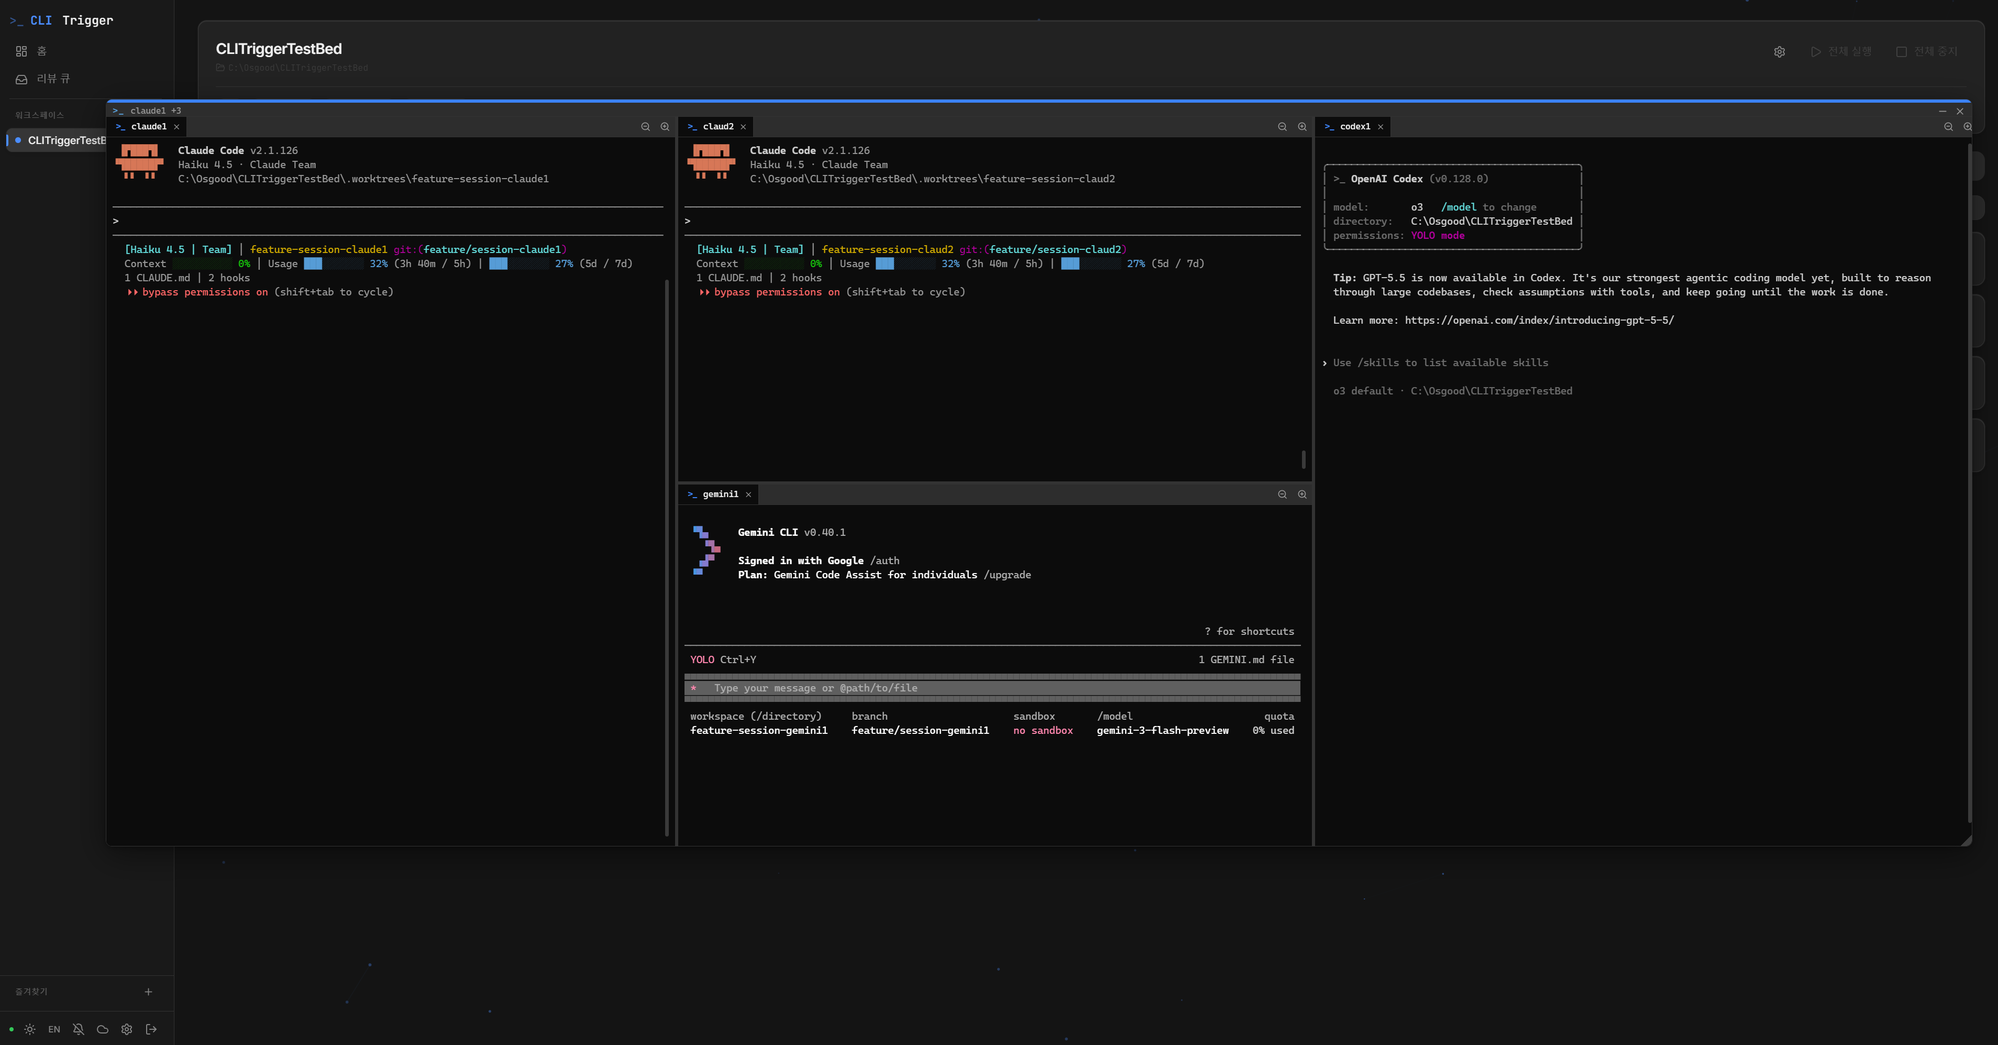
Task: Open project settings gear next to 전체 실행
Action: point(1779,52)
